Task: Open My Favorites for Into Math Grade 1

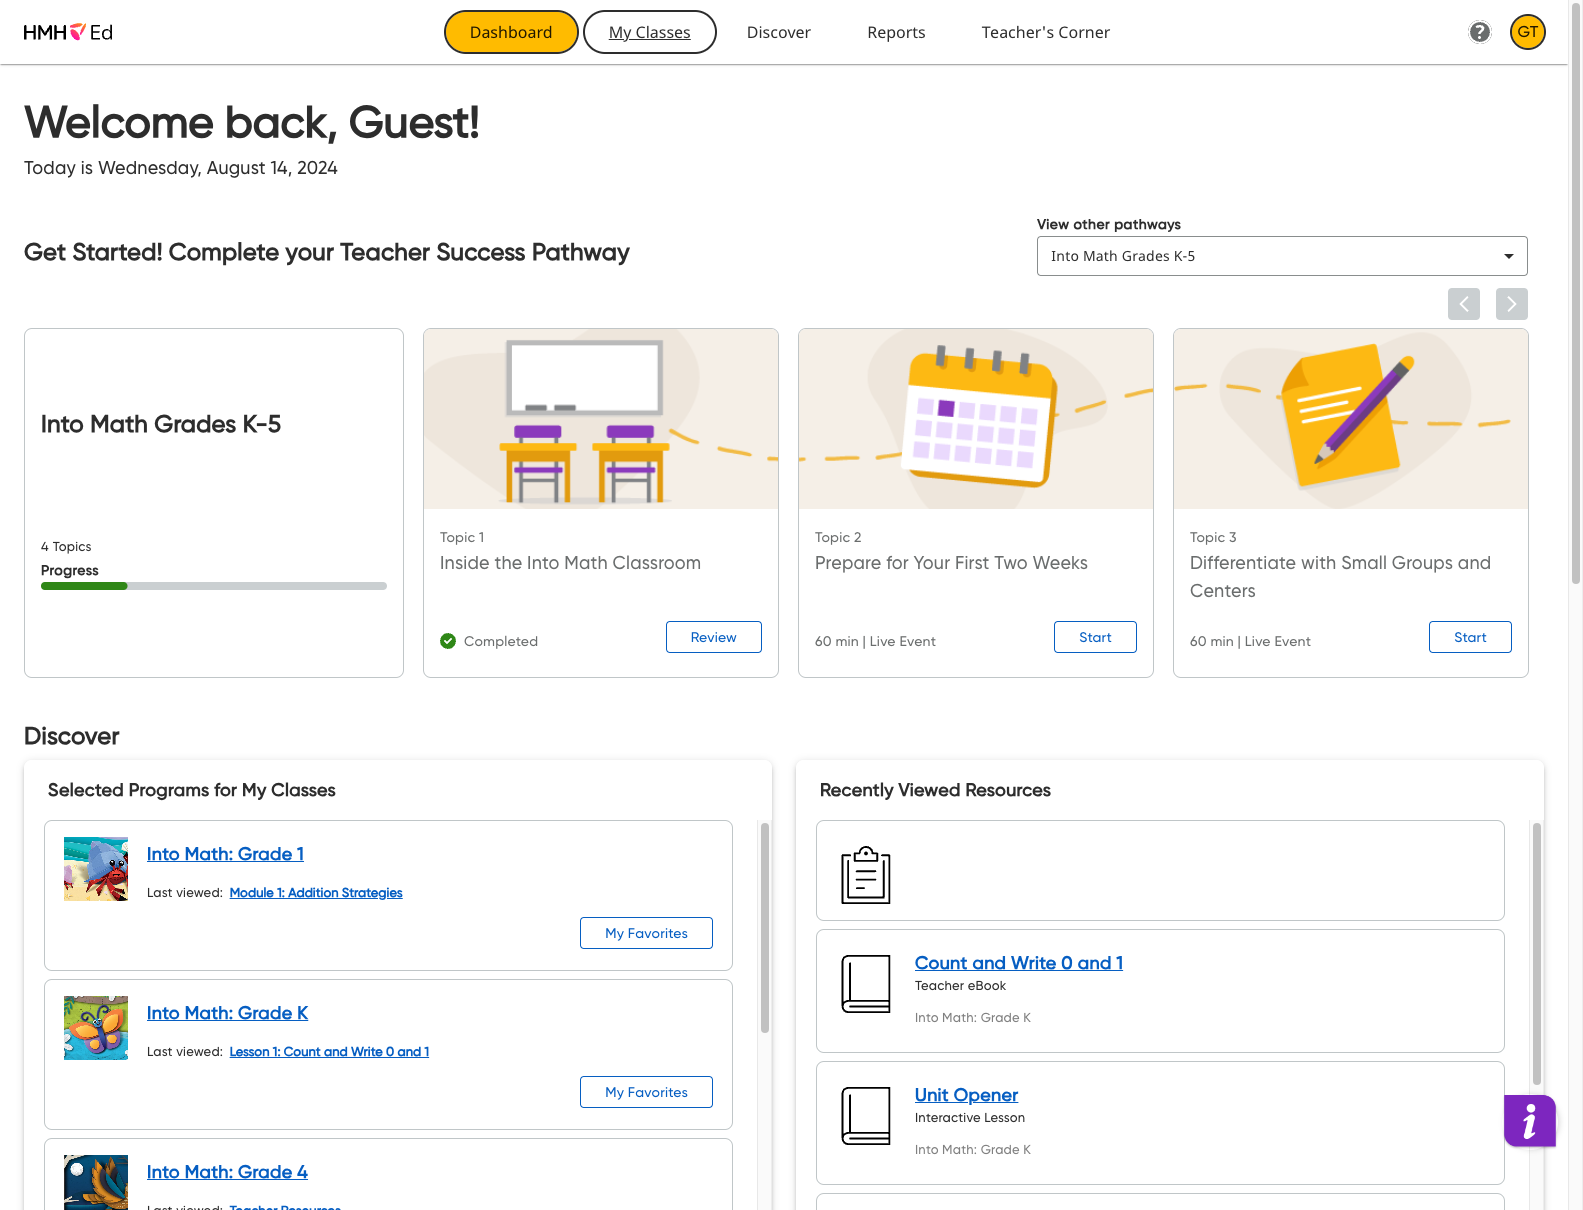Action: click(646, 933)
